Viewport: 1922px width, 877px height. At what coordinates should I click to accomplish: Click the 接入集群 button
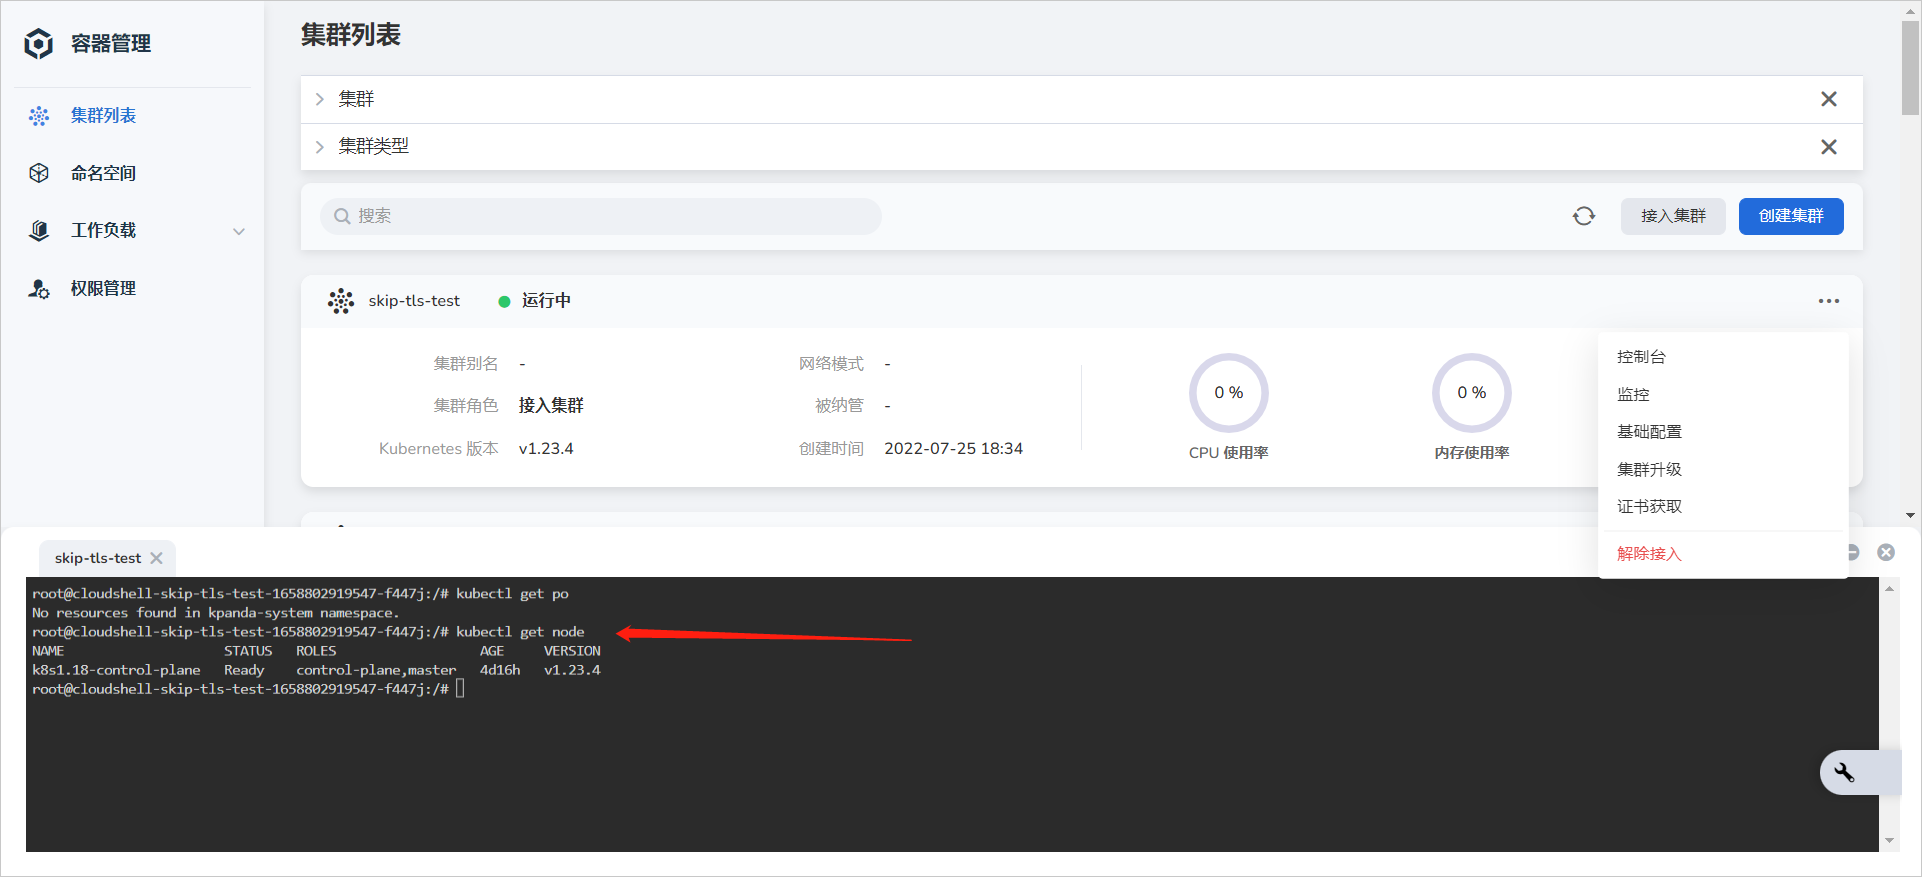tap(1673, 216)
